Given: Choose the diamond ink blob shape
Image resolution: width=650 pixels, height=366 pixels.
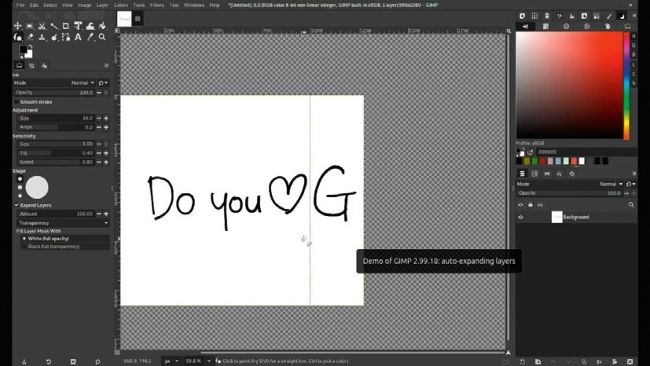Looking at the screenshot, I should [x=19, y=196].
